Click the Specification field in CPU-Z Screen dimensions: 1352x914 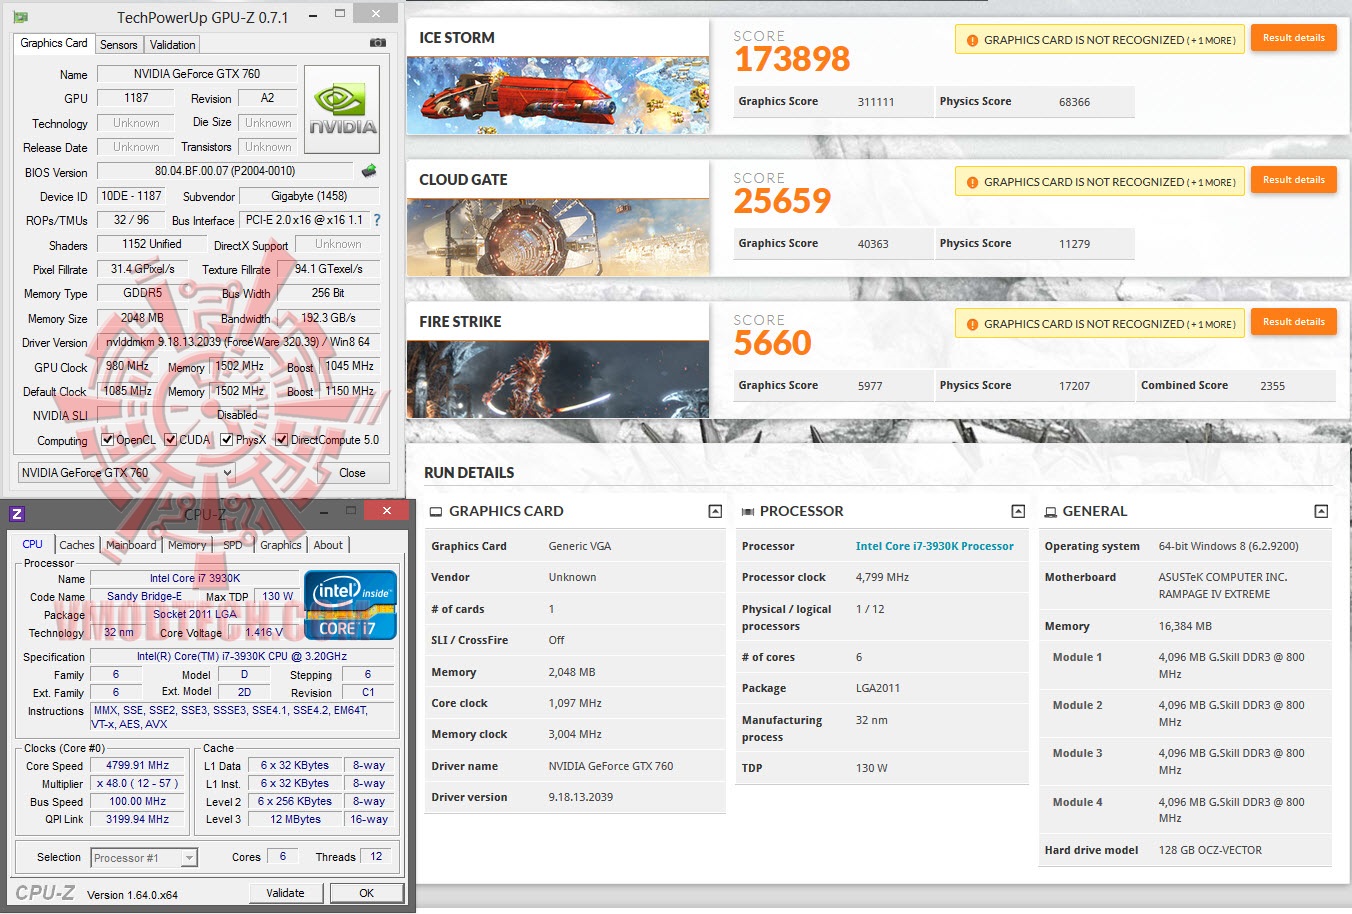pyautogui.click(x=242, y=657)
